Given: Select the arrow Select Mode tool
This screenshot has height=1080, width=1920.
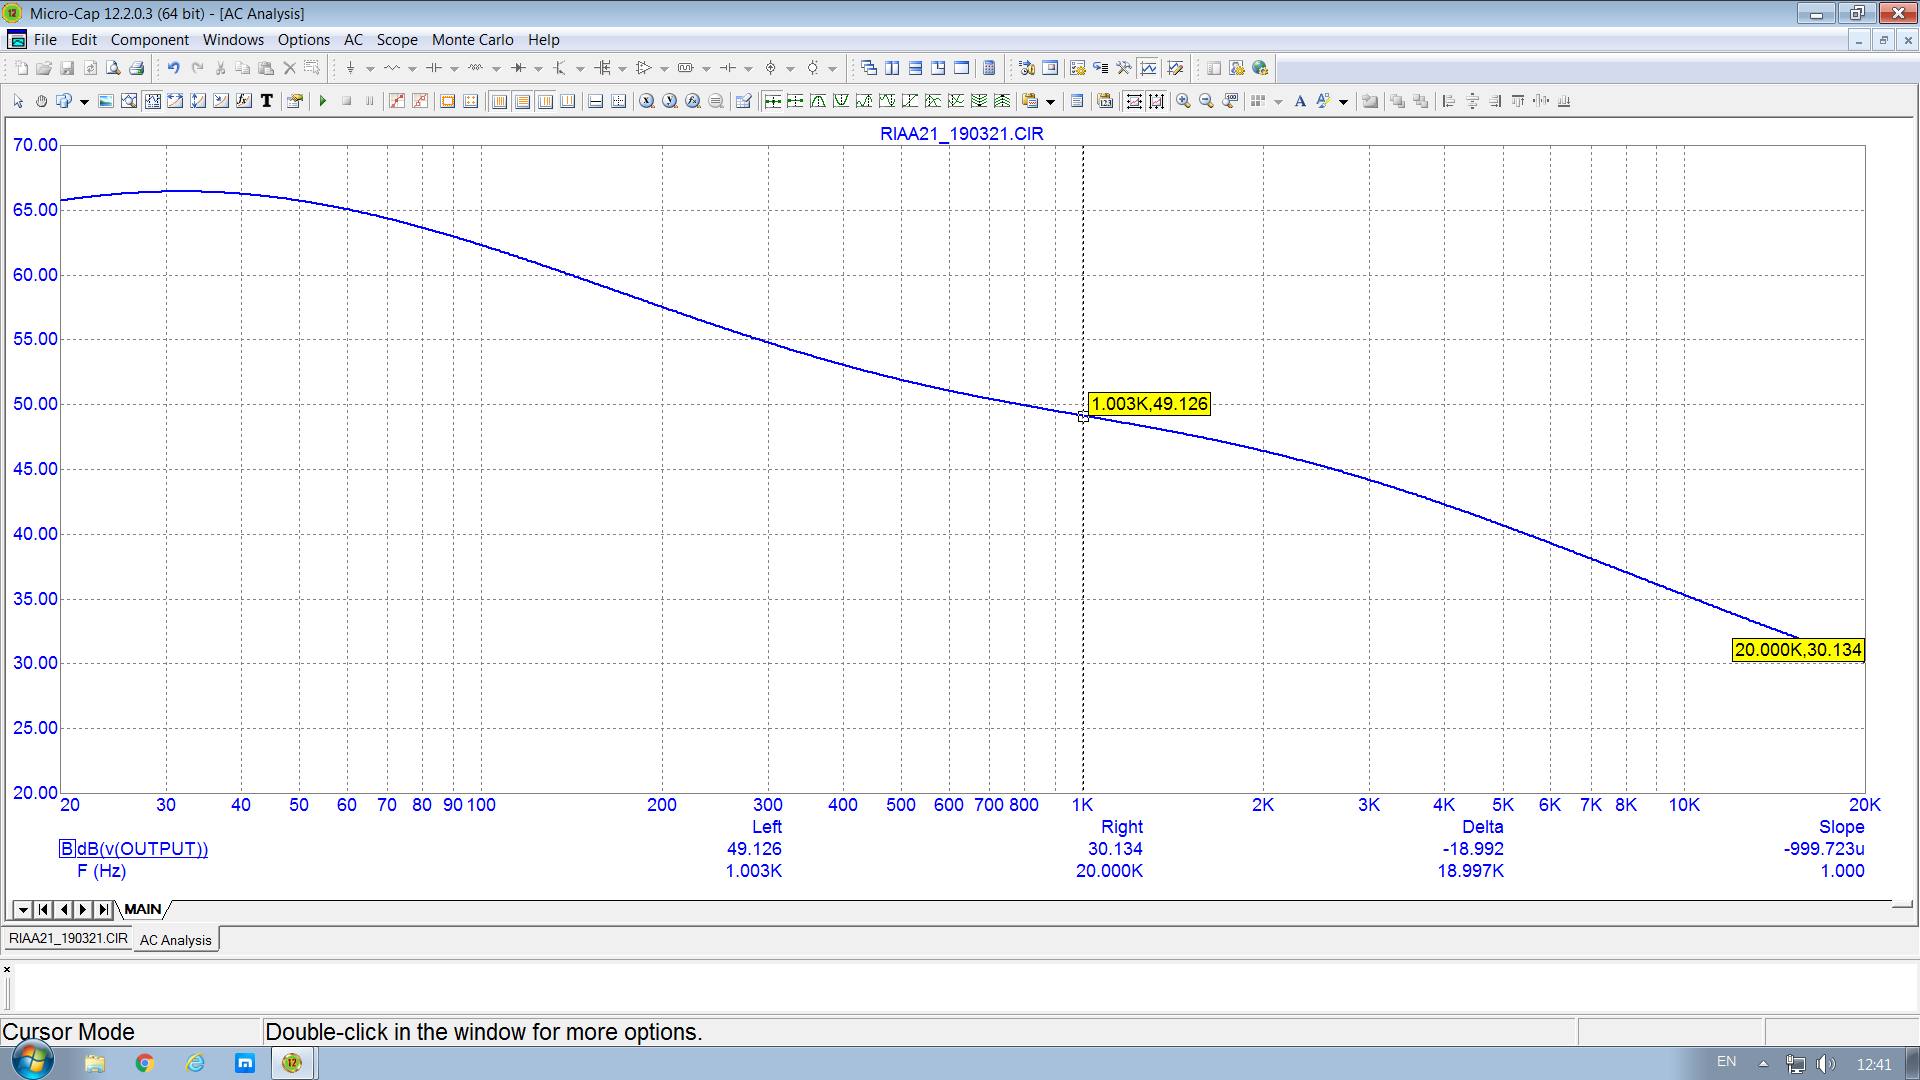Looking at the screenshot, I should point(18,101).
